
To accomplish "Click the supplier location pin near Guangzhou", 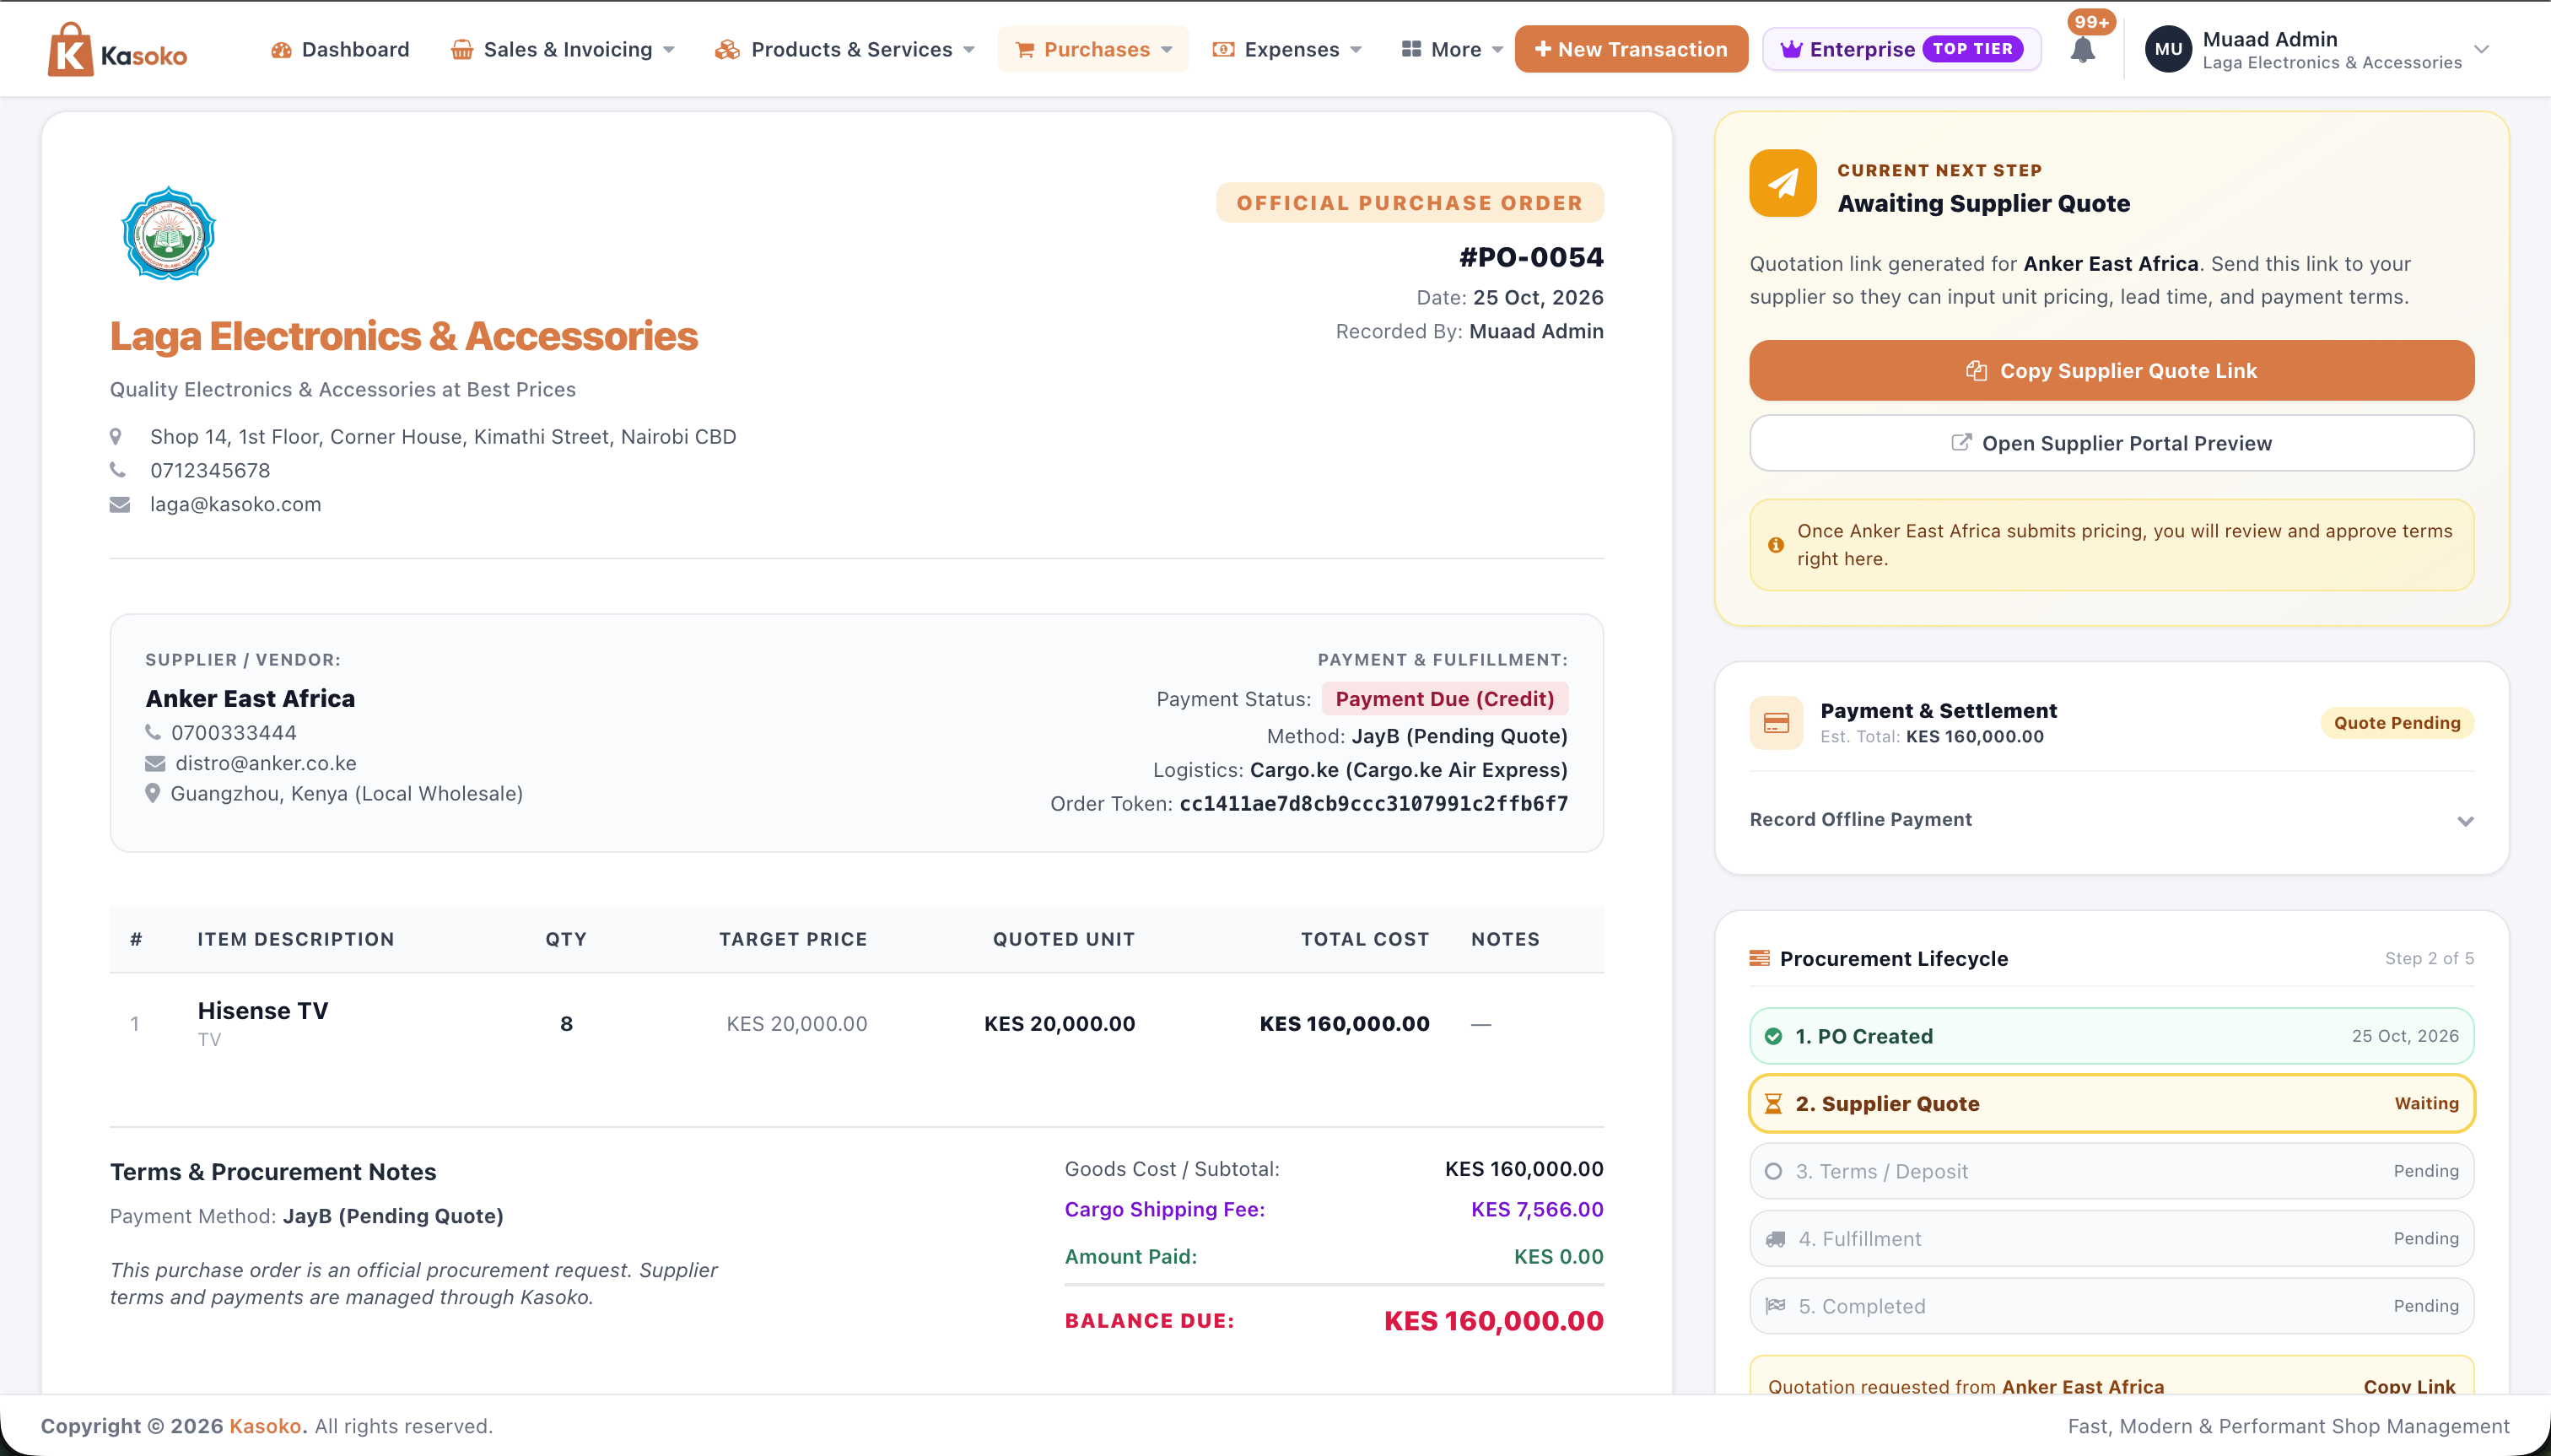I will tap(153, 793).
